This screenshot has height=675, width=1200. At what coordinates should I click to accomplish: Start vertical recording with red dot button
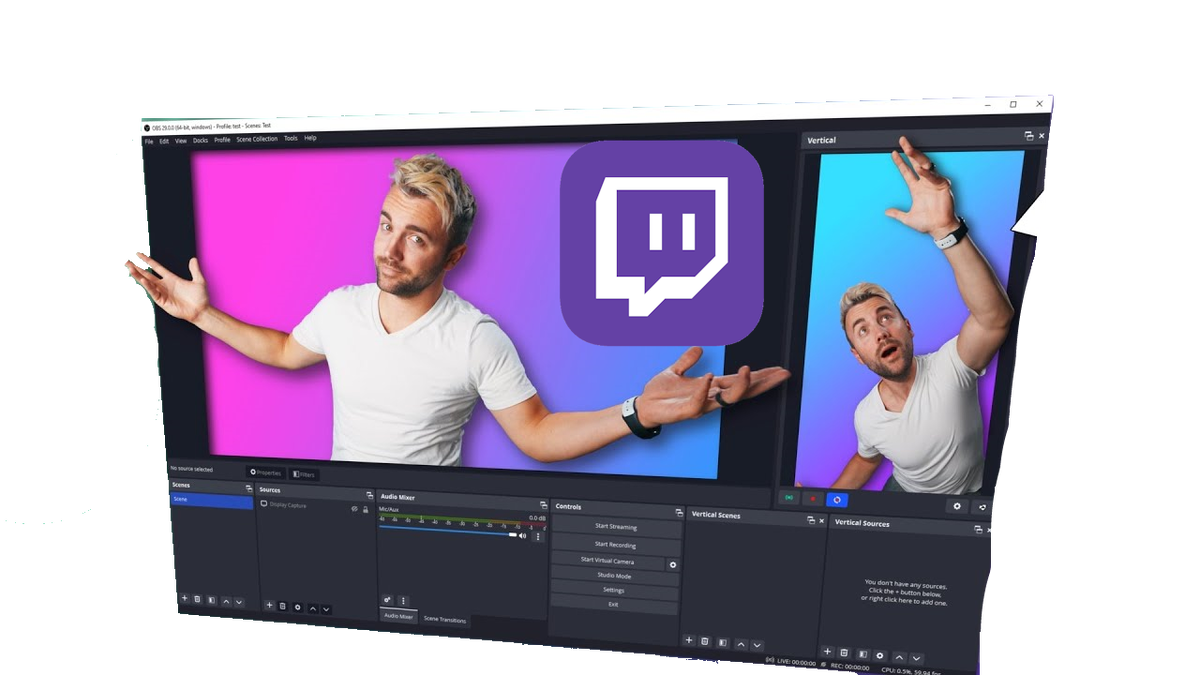814,498
